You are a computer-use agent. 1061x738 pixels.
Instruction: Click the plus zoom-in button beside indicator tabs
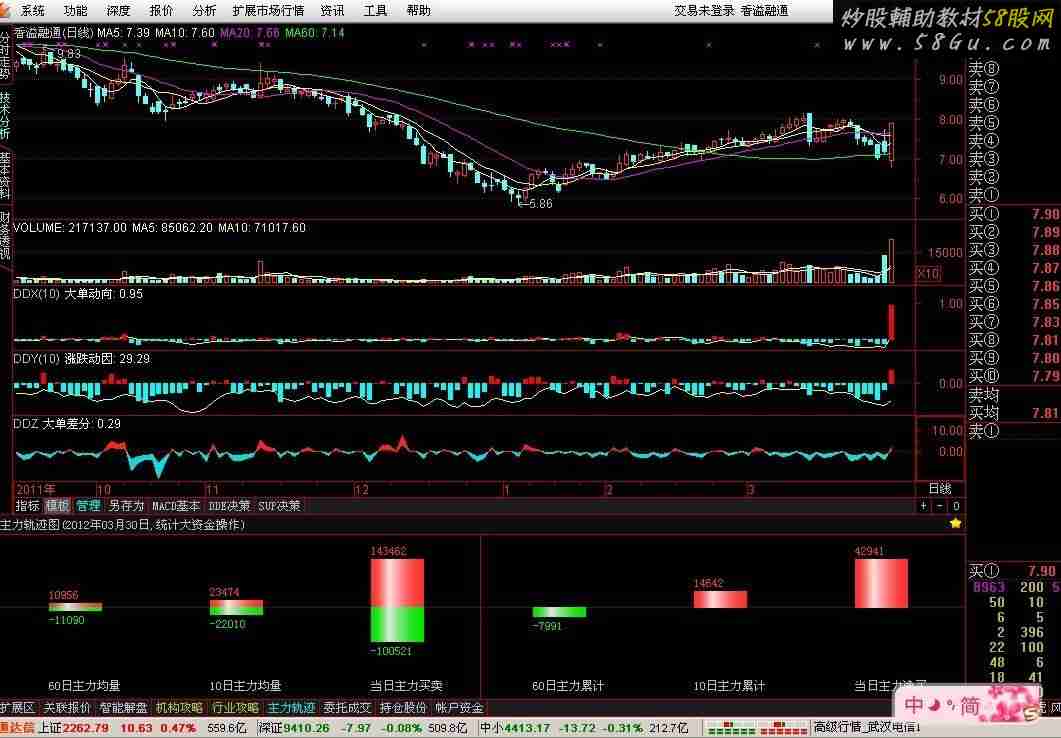click(922, 506)
